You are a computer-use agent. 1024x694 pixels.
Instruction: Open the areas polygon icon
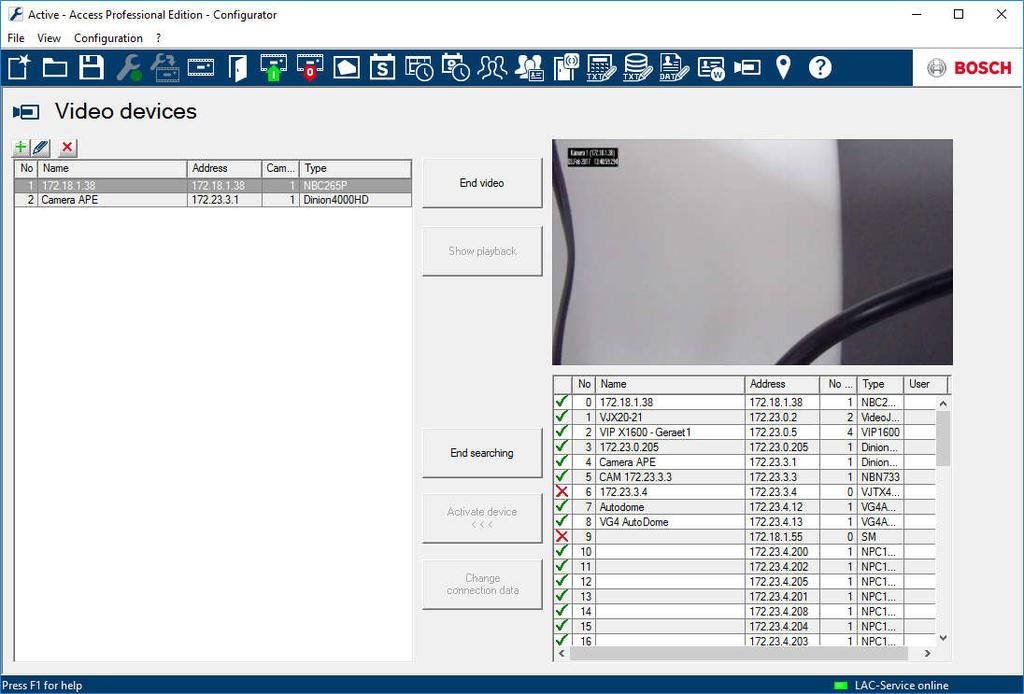(346, 67)
